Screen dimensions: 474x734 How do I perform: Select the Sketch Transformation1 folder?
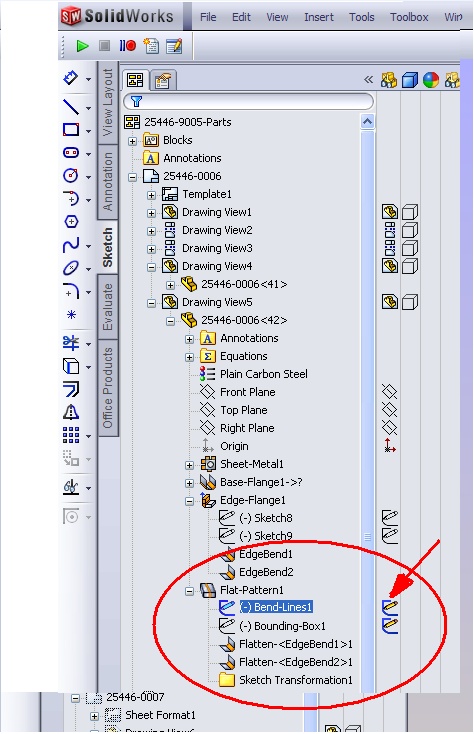coord(296,680)
